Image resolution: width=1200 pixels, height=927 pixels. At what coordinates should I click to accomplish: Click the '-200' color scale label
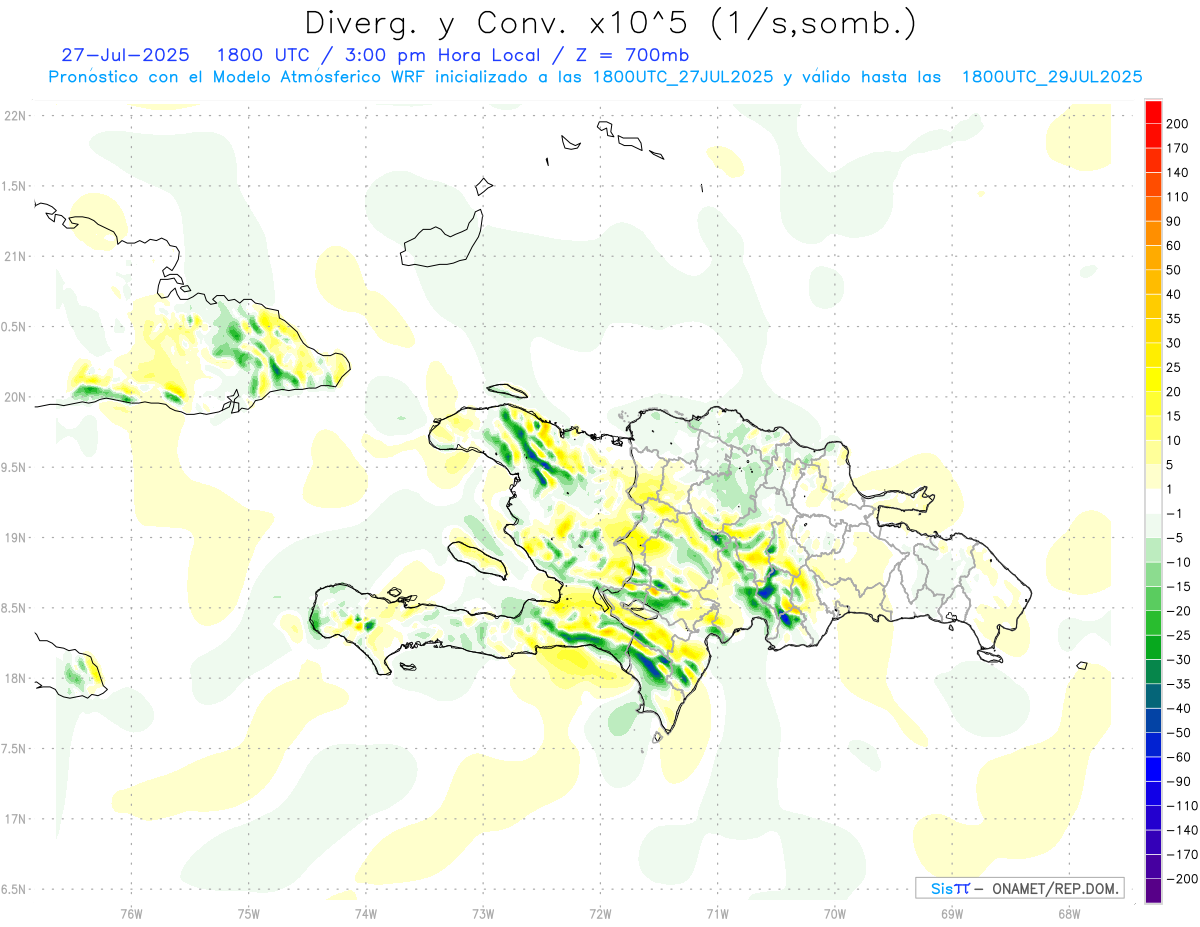(x=1180, y=879)
